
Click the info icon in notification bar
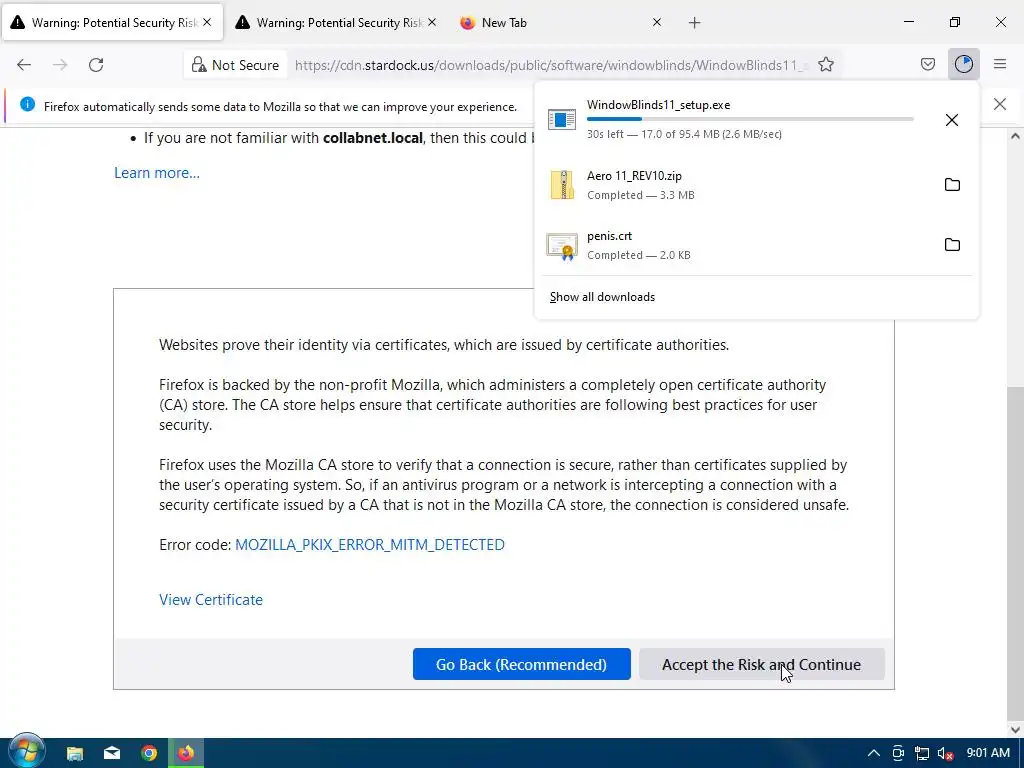coord(27,104)
